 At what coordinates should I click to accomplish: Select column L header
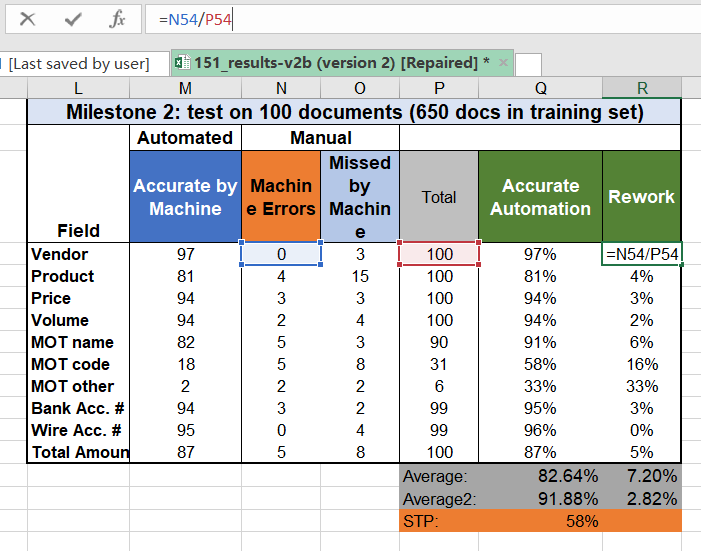(x=78, y=88)
